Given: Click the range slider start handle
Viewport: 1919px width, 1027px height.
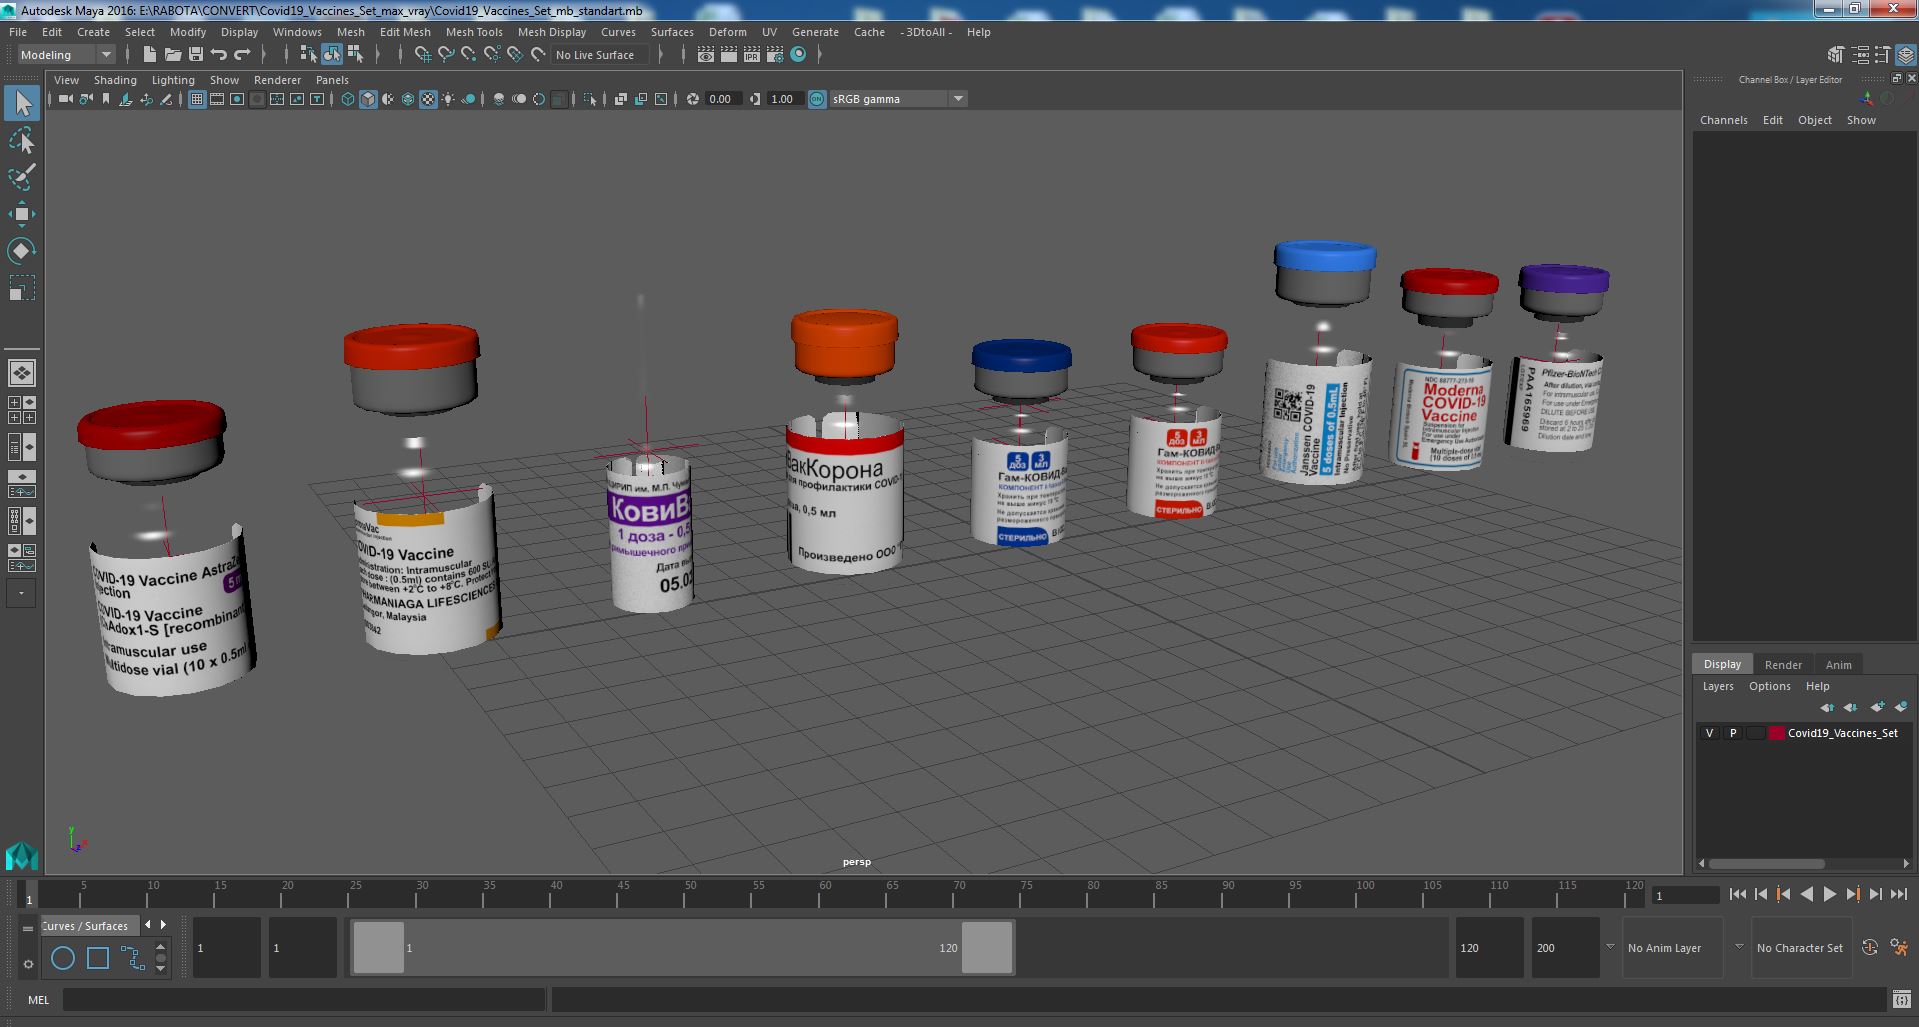Looking at the screenshot, I should pos(379,947).
